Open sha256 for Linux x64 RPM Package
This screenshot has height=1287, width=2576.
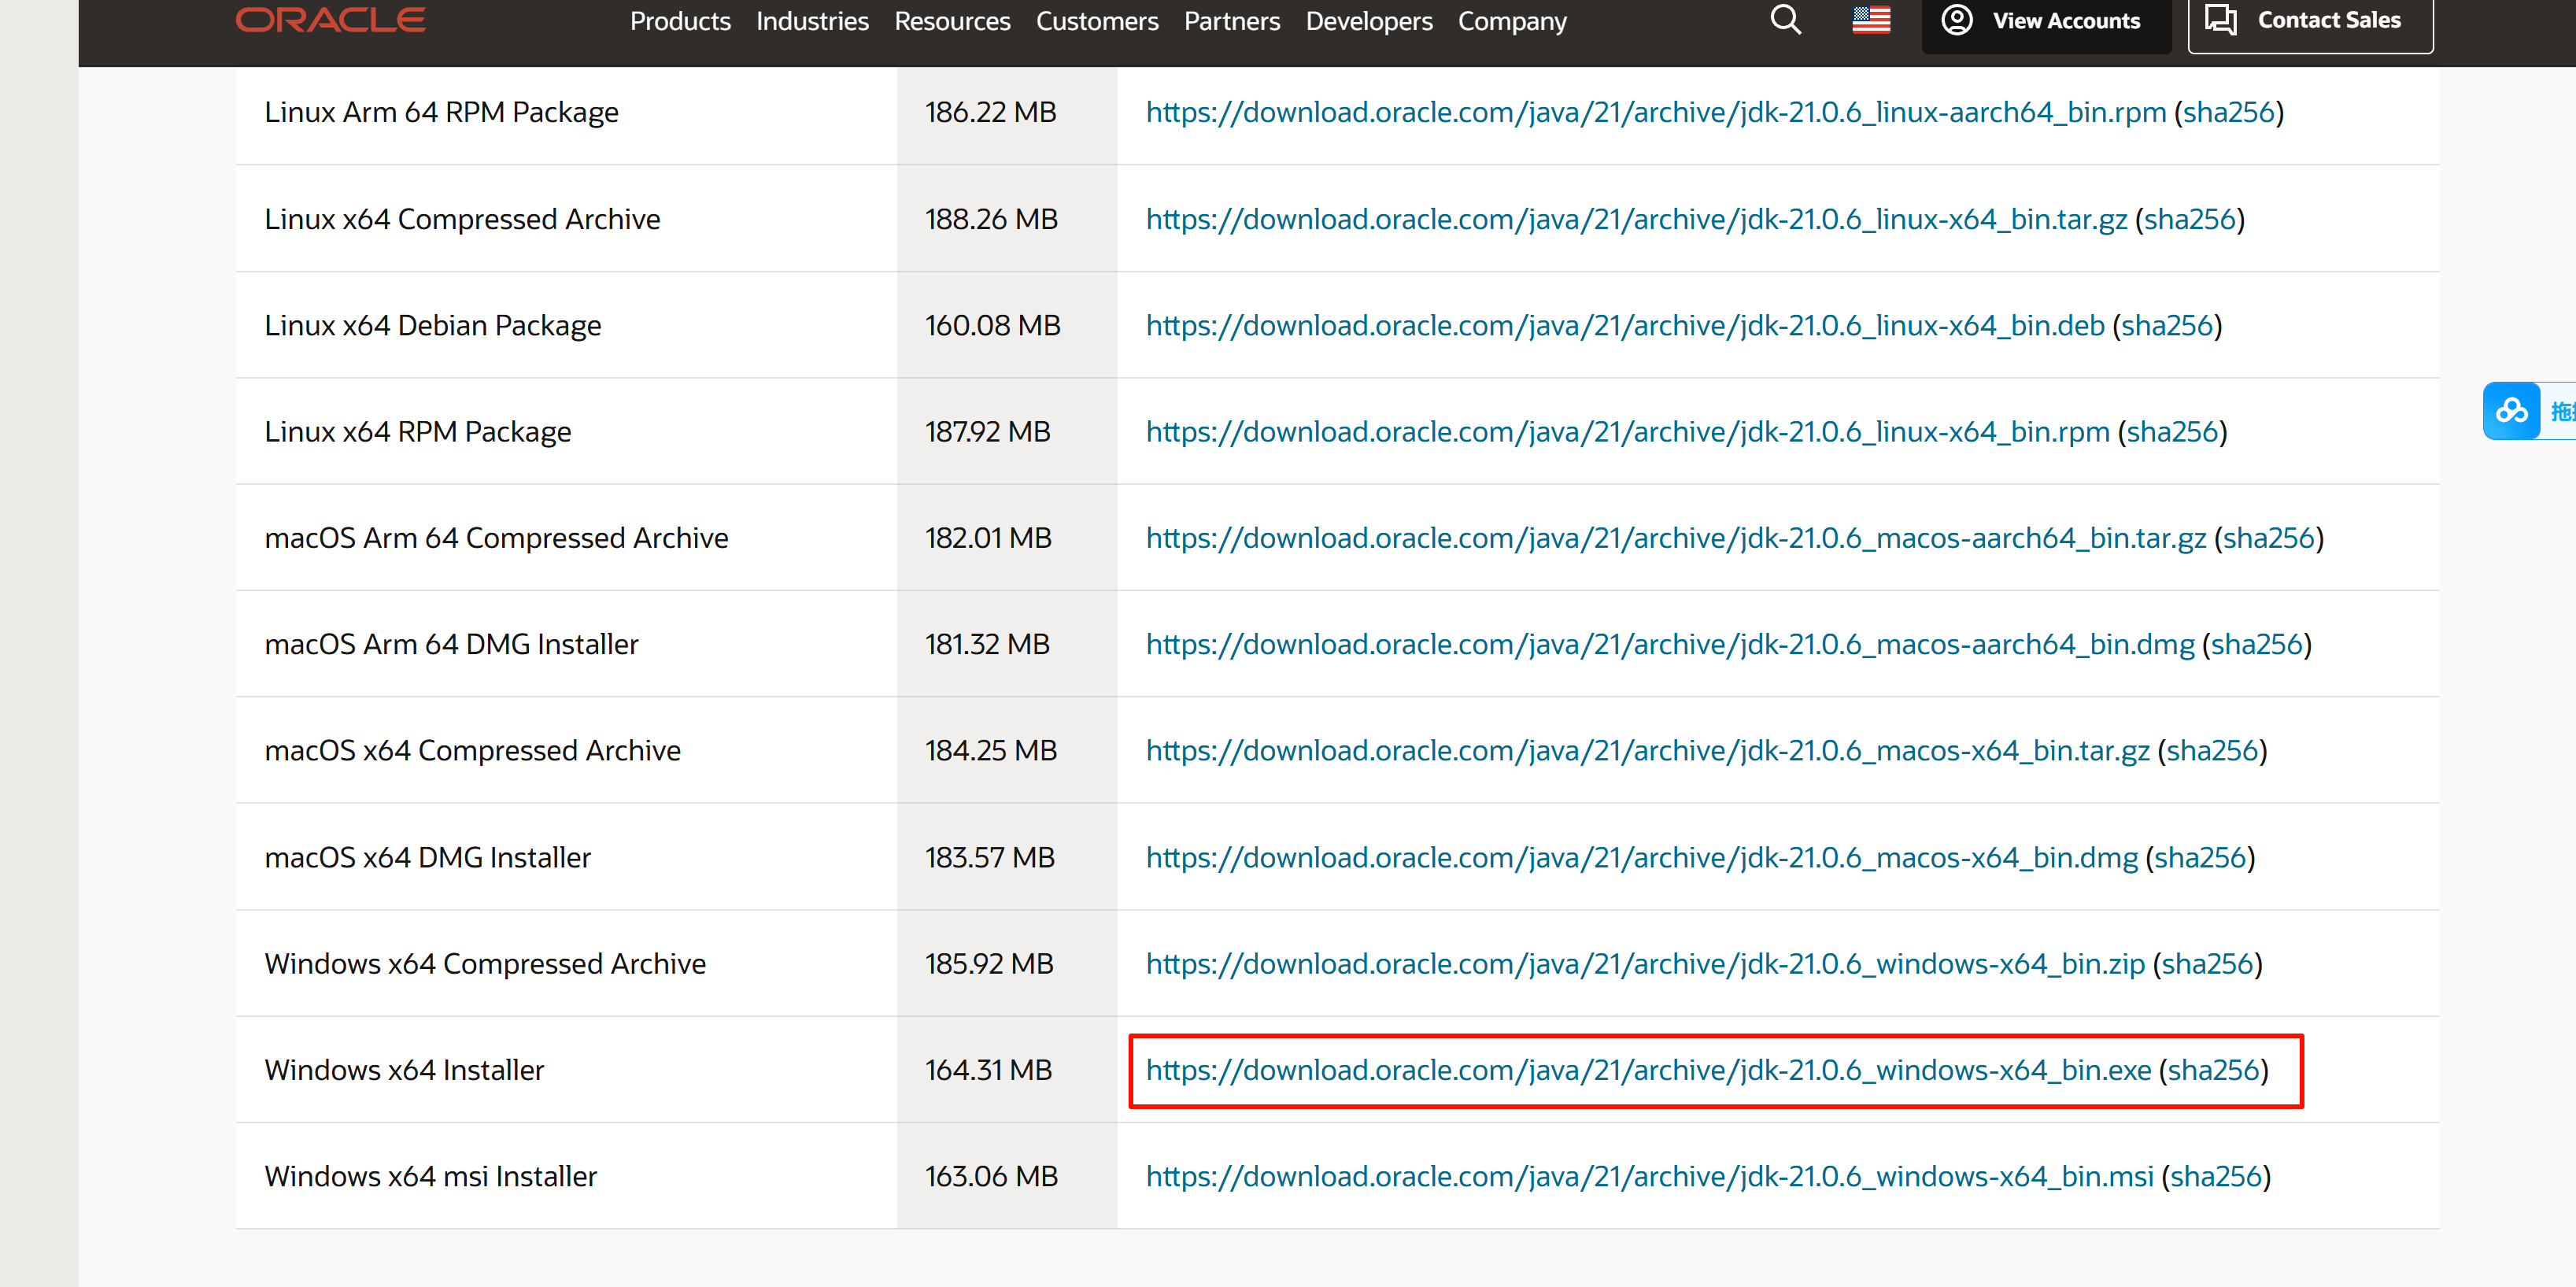(2172, 431)
